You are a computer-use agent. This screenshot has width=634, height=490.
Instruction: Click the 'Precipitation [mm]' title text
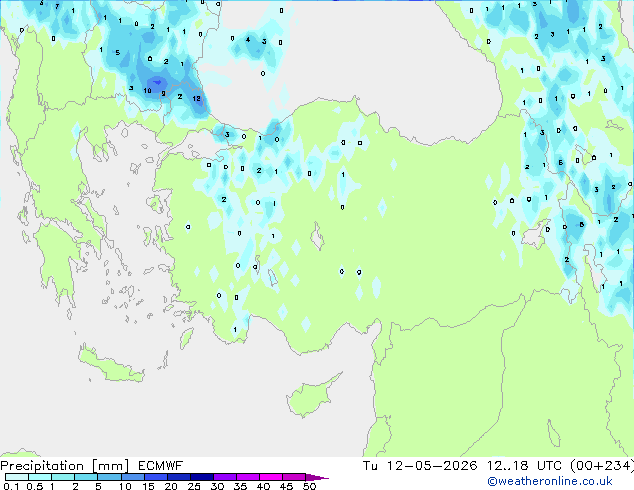coord(64,466)
